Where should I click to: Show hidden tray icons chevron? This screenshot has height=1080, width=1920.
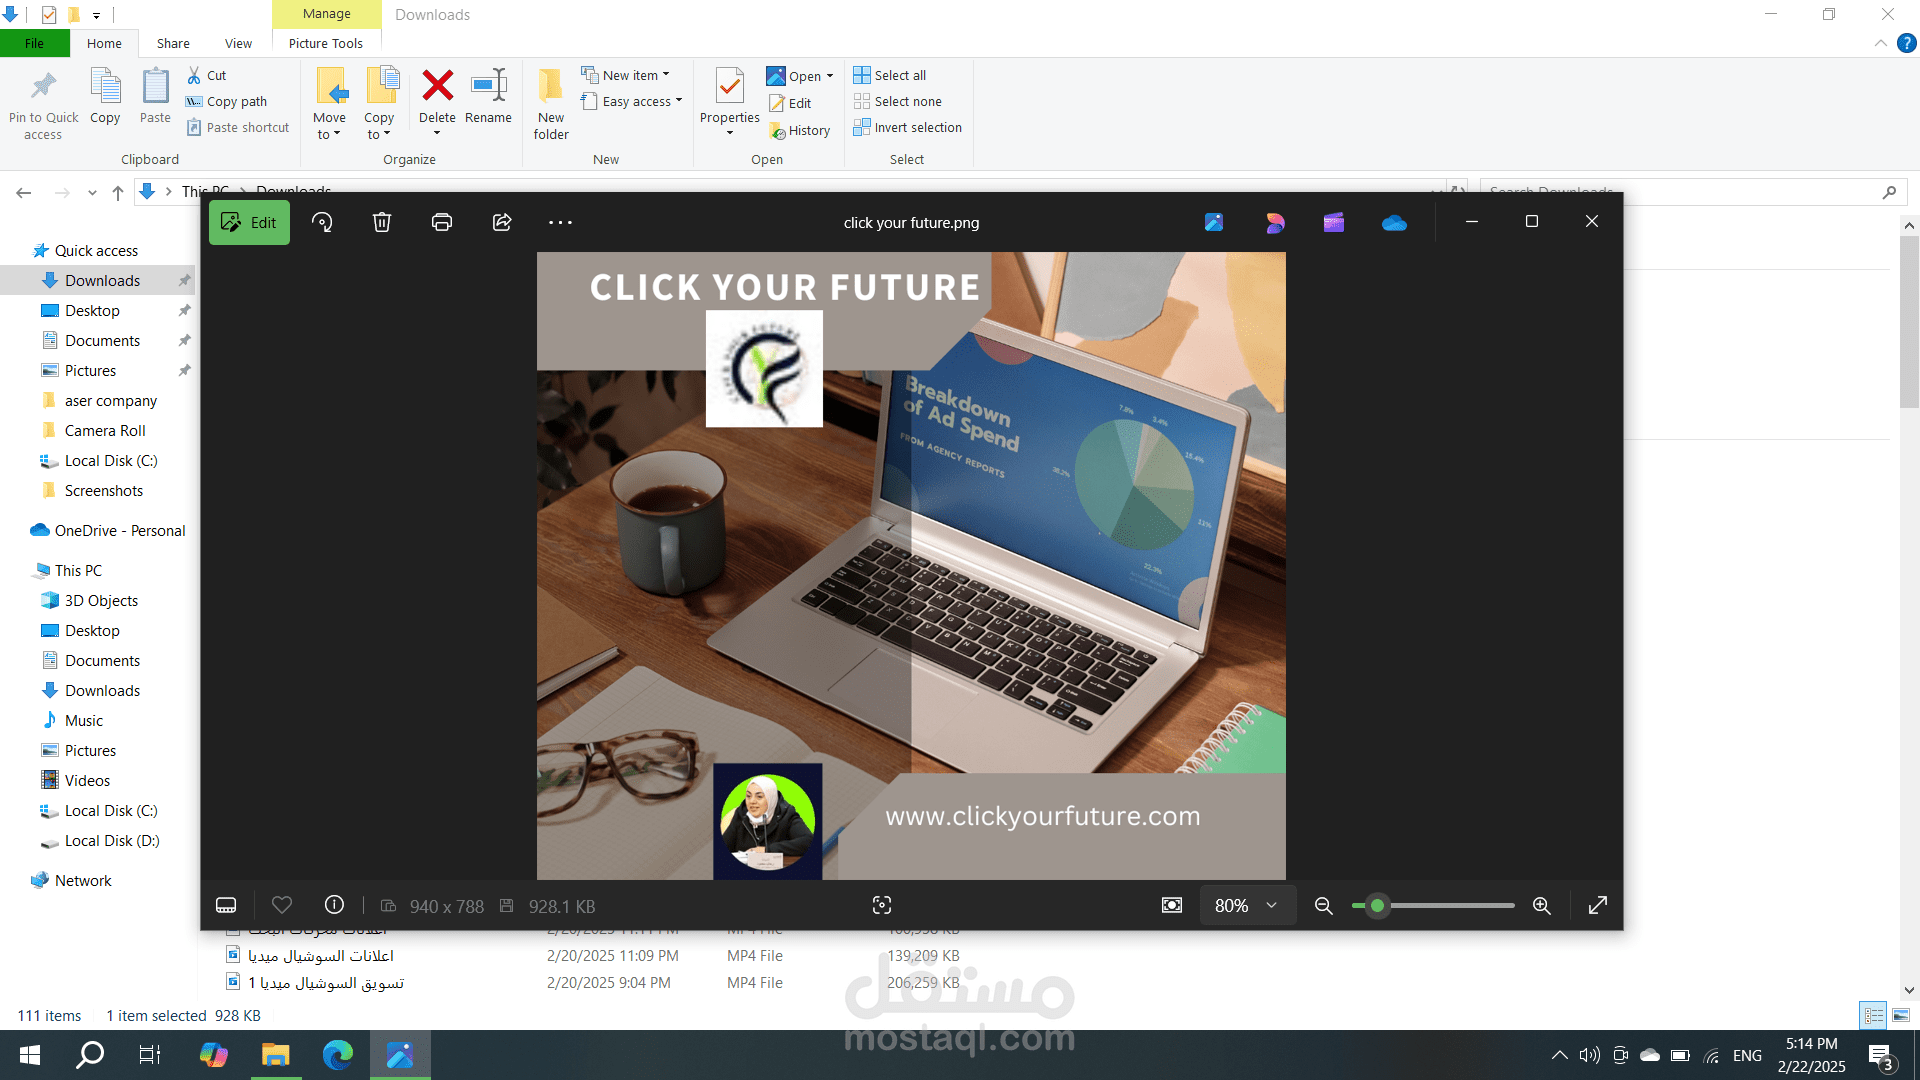click(x=1559, y=1055)
